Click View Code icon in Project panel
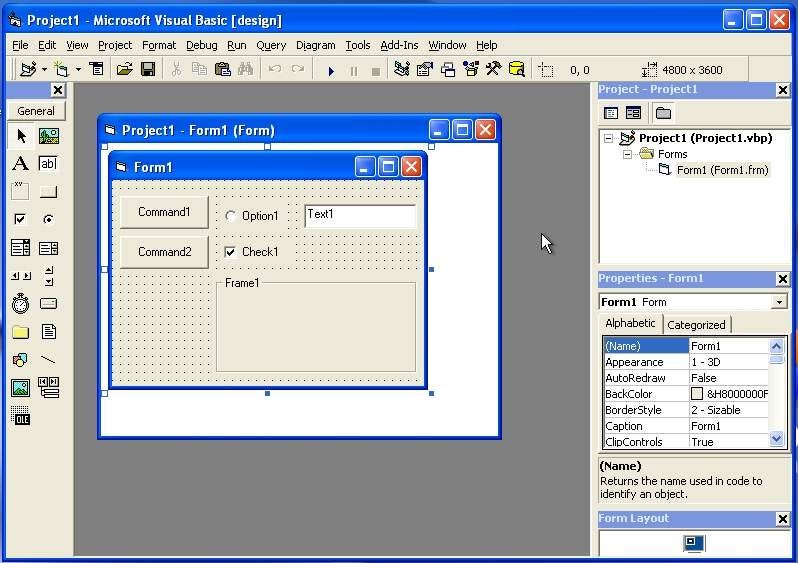 click(611, 112)
